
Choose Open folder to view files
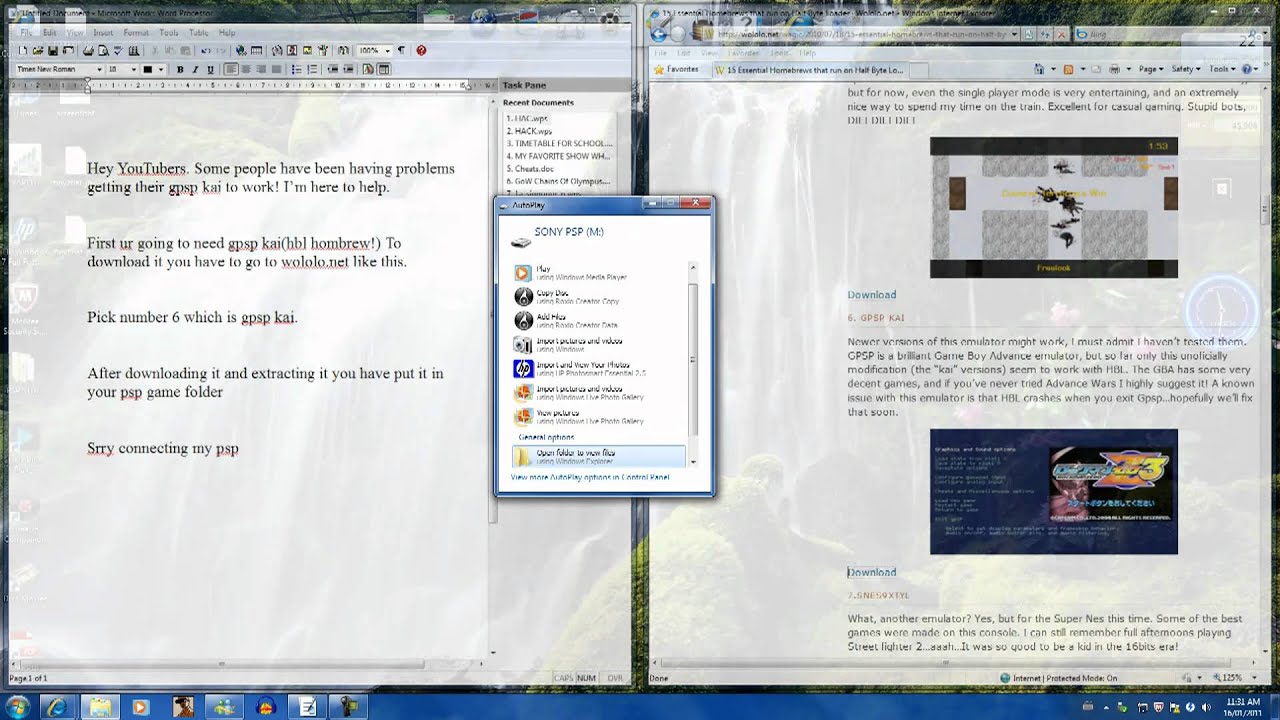(x=598, y=456)
